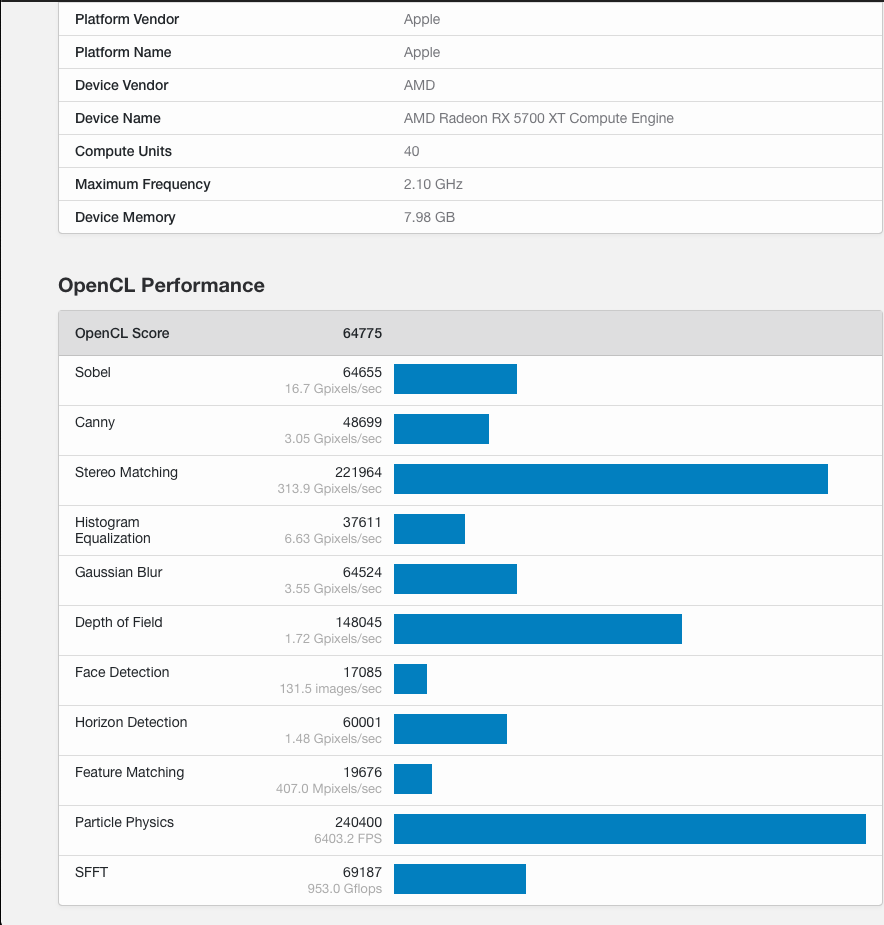Click the Platform Vendor row label

127,19
